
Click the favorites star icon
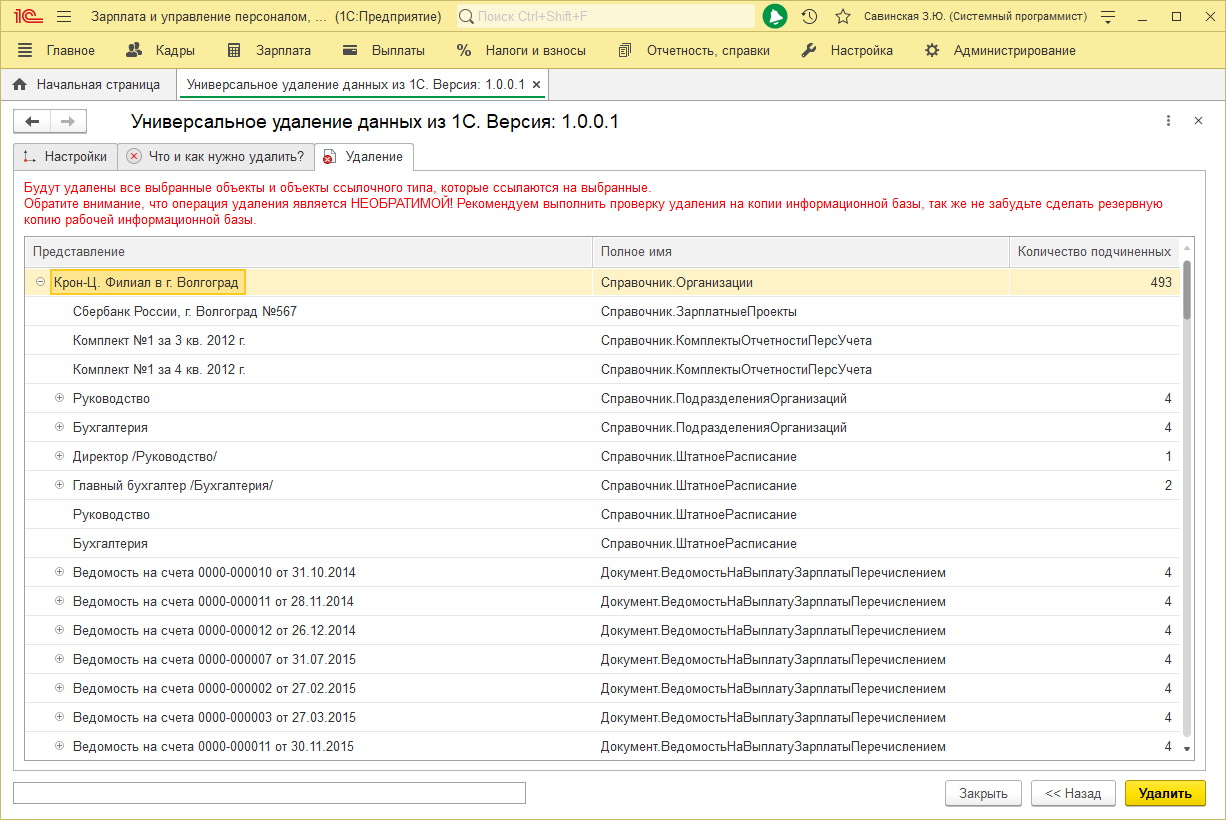[843, 17]
